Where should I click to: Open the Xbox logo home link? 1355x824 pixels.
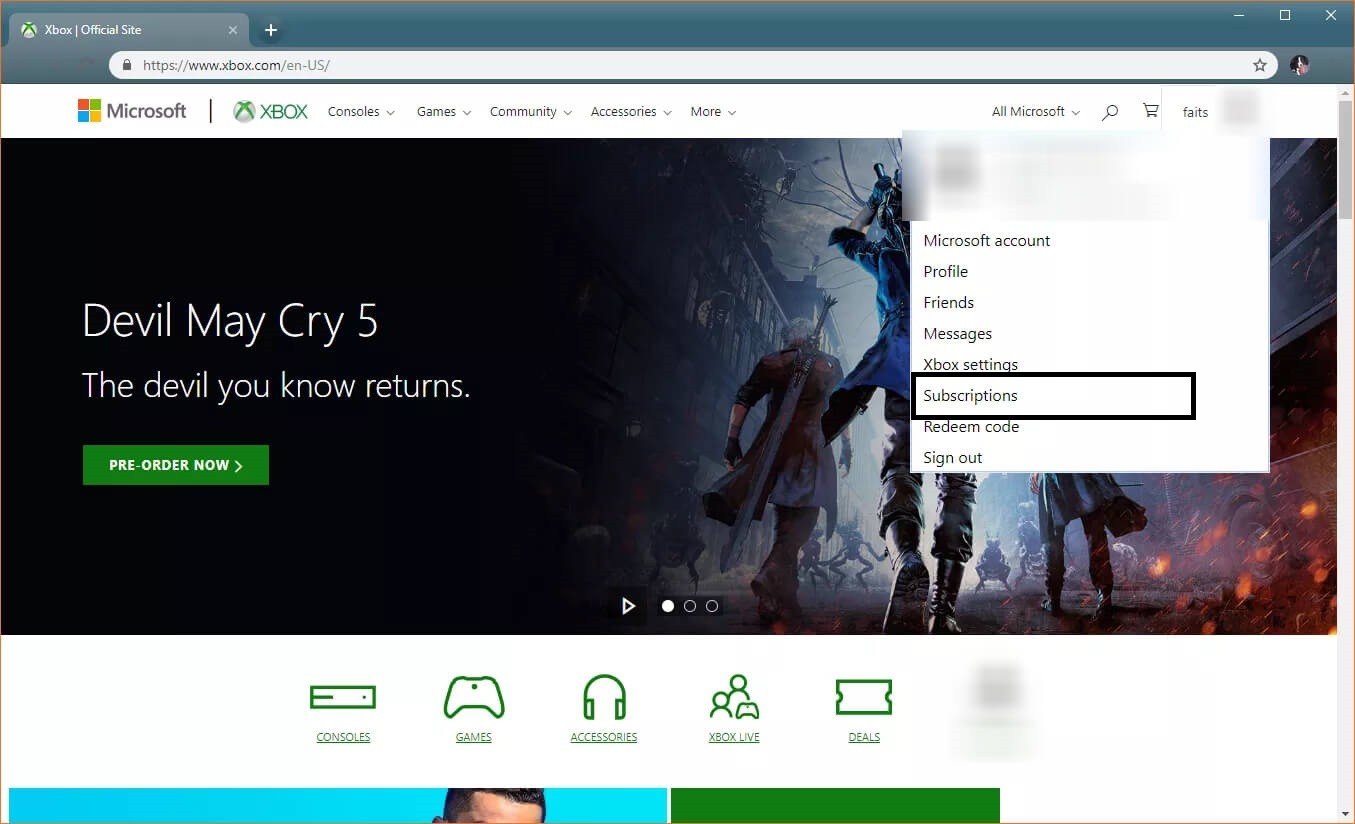click(x=271, y=111)
